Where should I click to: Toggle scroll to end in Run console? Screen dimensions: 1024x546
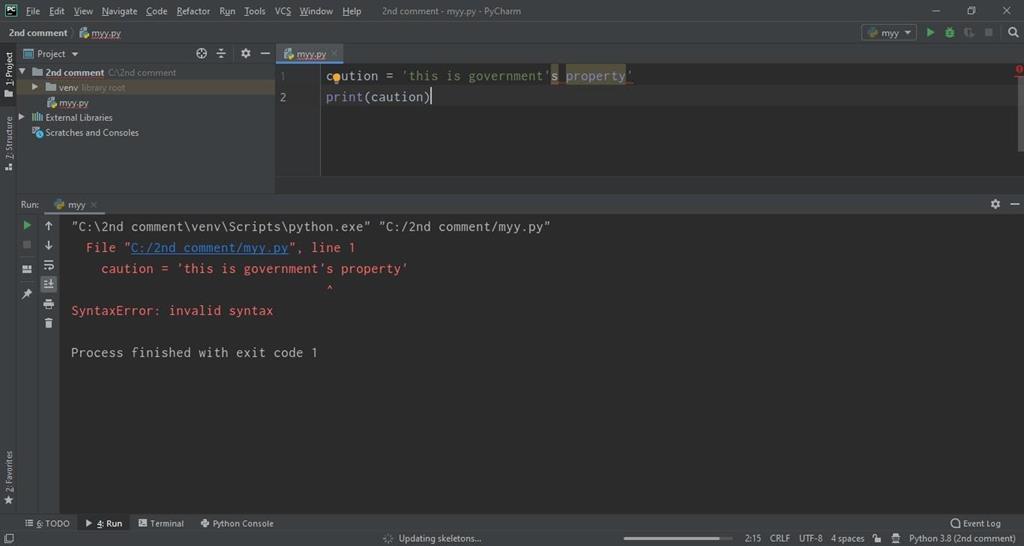(49, 284)
